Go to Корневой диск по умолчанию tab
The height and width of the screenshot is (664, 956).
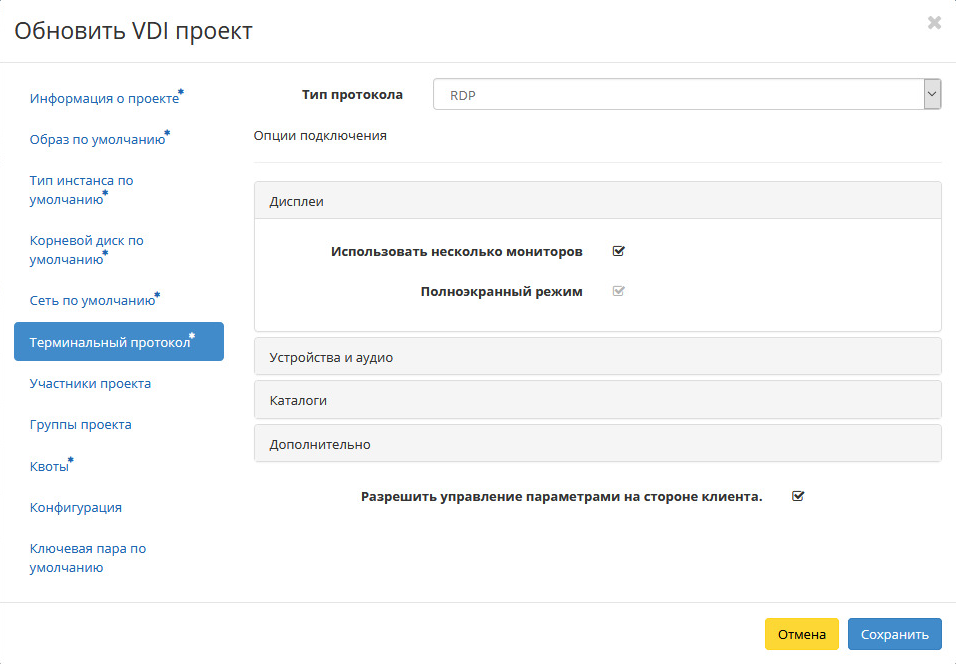(x=86, y=250)
